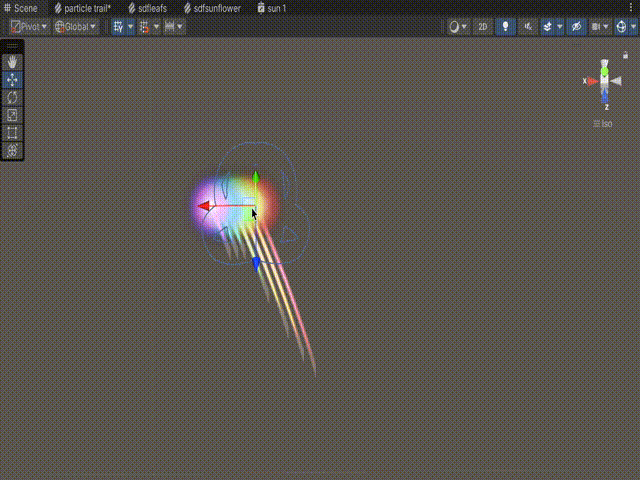640x480 pixels.
Task: Select the Rect transform tool
Action: pyautogui.click(x=12, y=133)
